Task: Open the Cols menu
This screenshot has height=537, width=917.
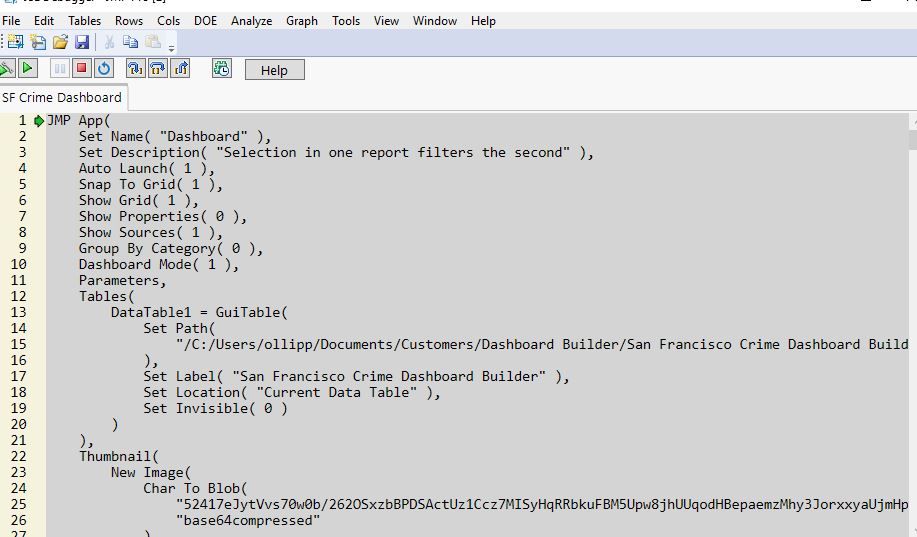Action: [168, 21]
